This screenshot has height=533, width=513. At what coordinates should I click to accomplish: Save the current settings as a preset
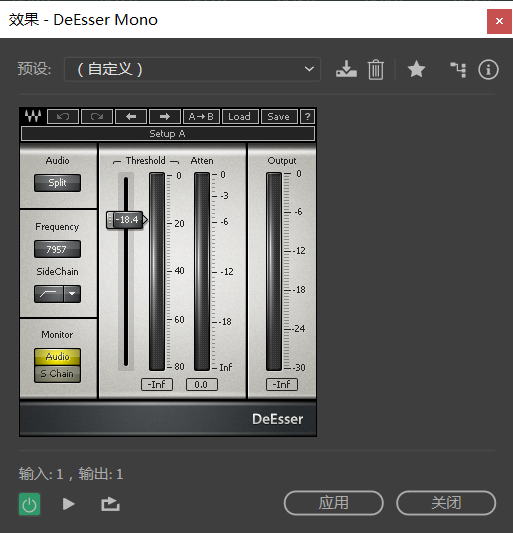(346, 69)
